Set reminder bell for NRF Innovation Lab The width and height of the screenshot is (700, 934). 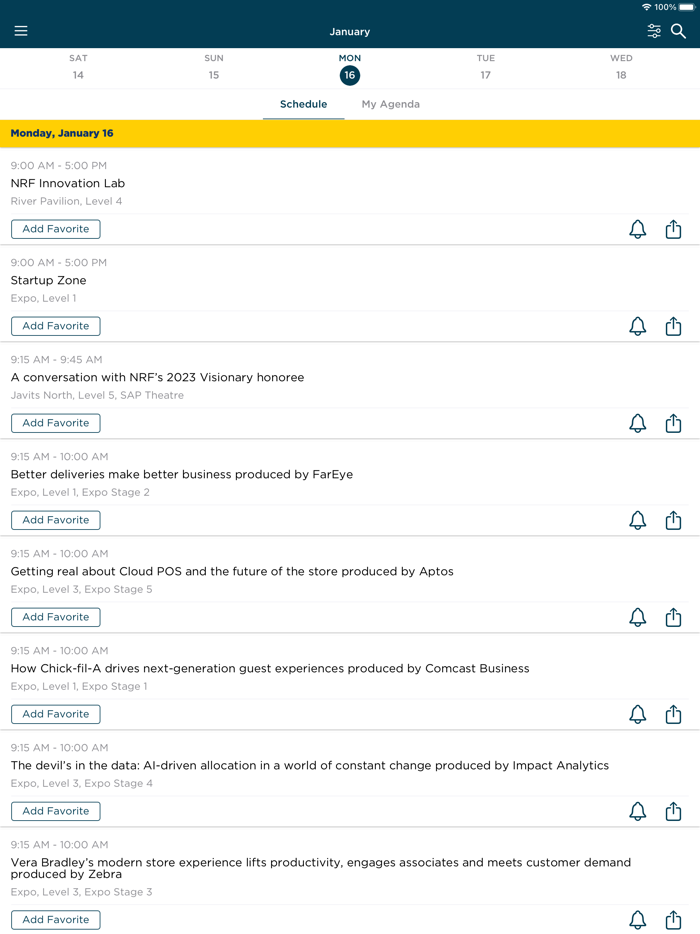tap(637, 229)
